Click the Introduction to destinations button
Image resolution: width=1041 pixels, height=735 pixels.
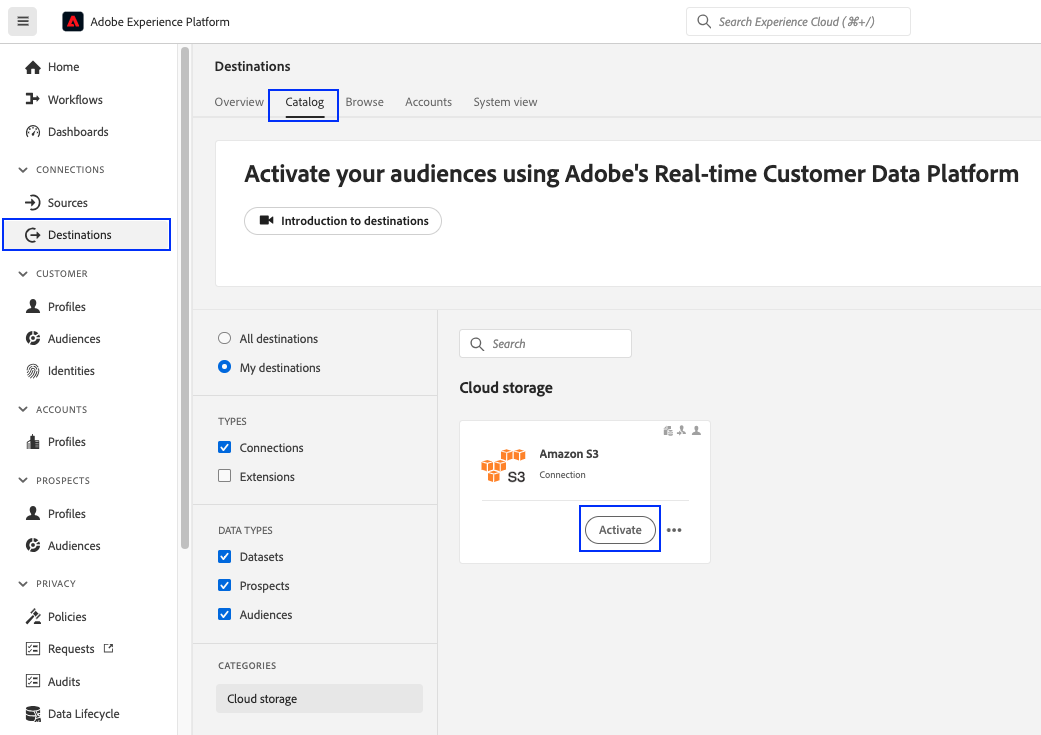tap(343, 221)
